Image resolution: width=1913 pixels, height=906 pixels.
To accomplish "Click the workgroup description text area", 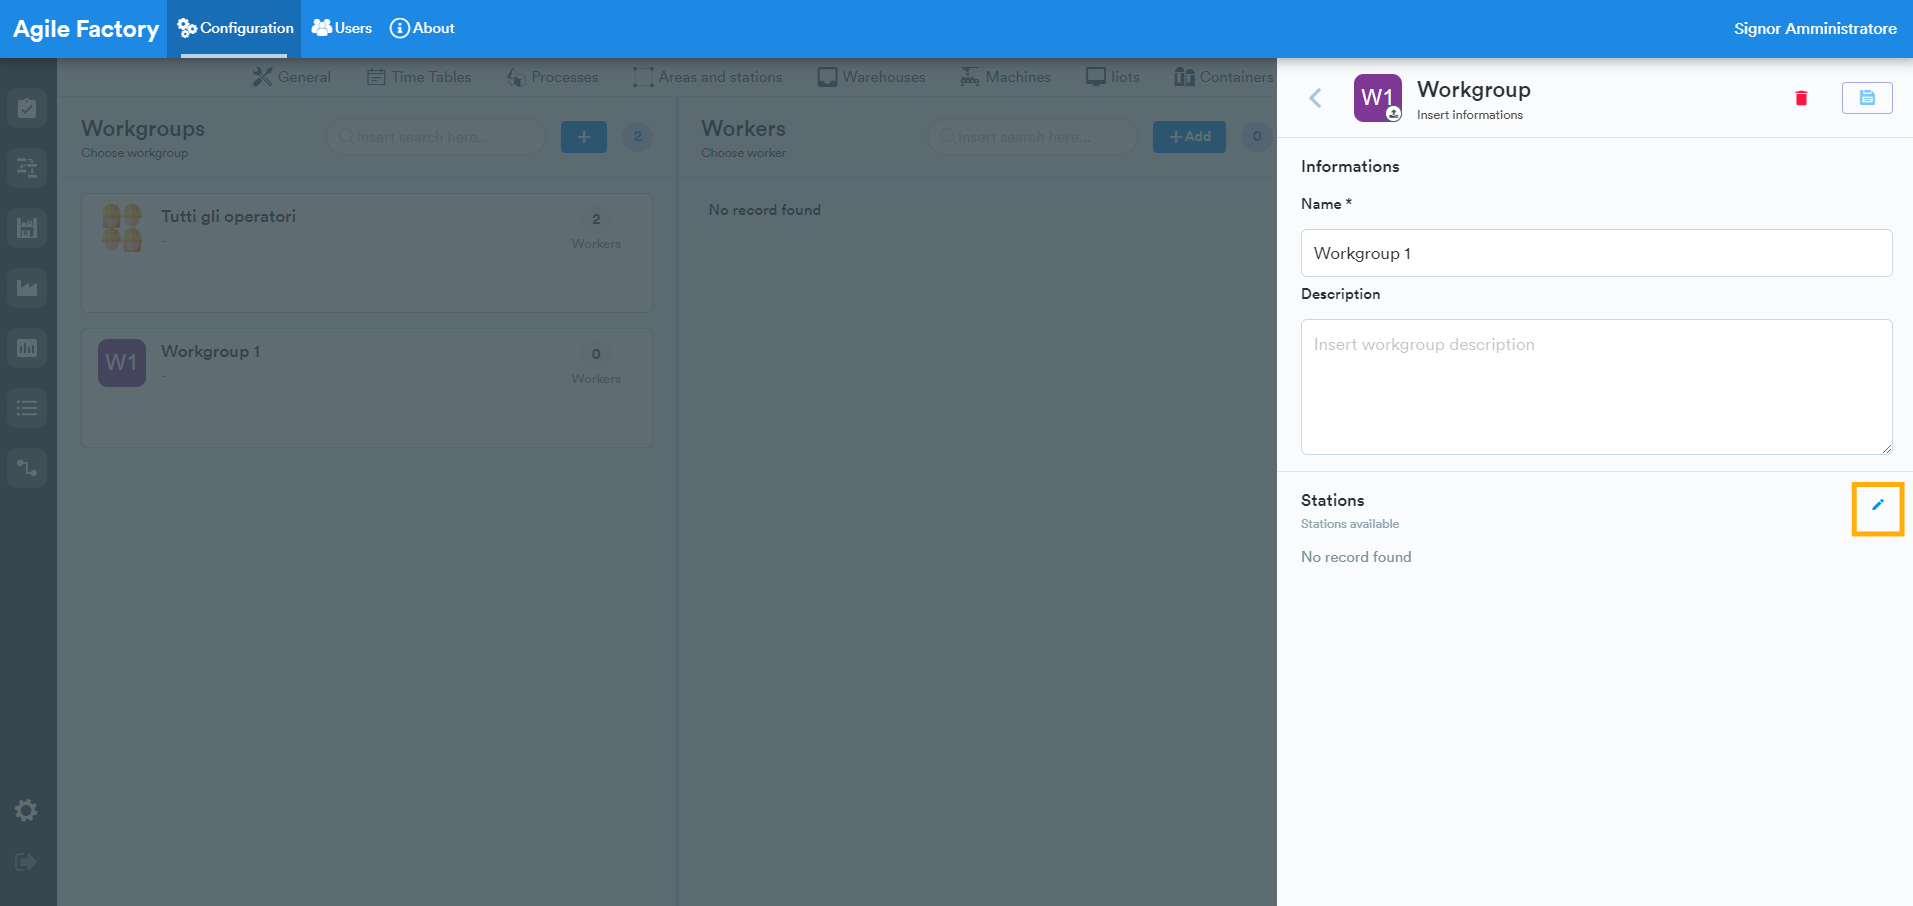I will [1596, 387].
